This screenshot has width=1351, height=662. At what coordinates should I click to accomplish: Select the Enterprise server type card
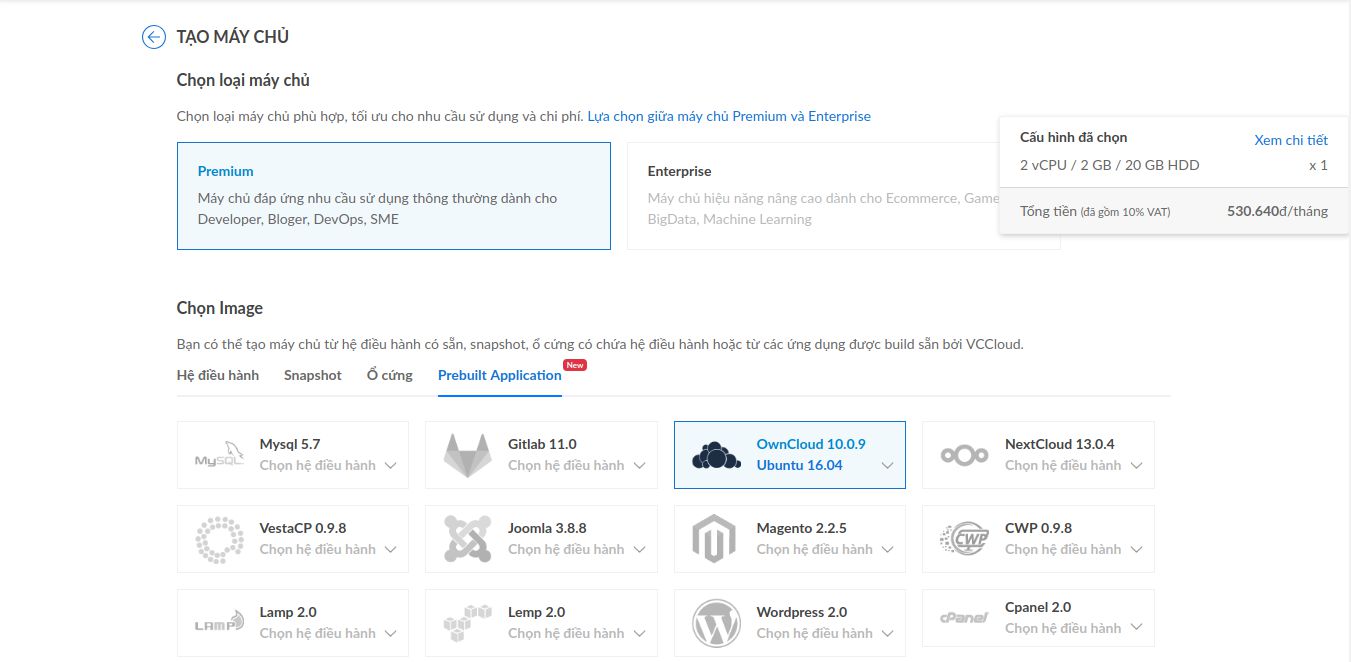(843, 195)
